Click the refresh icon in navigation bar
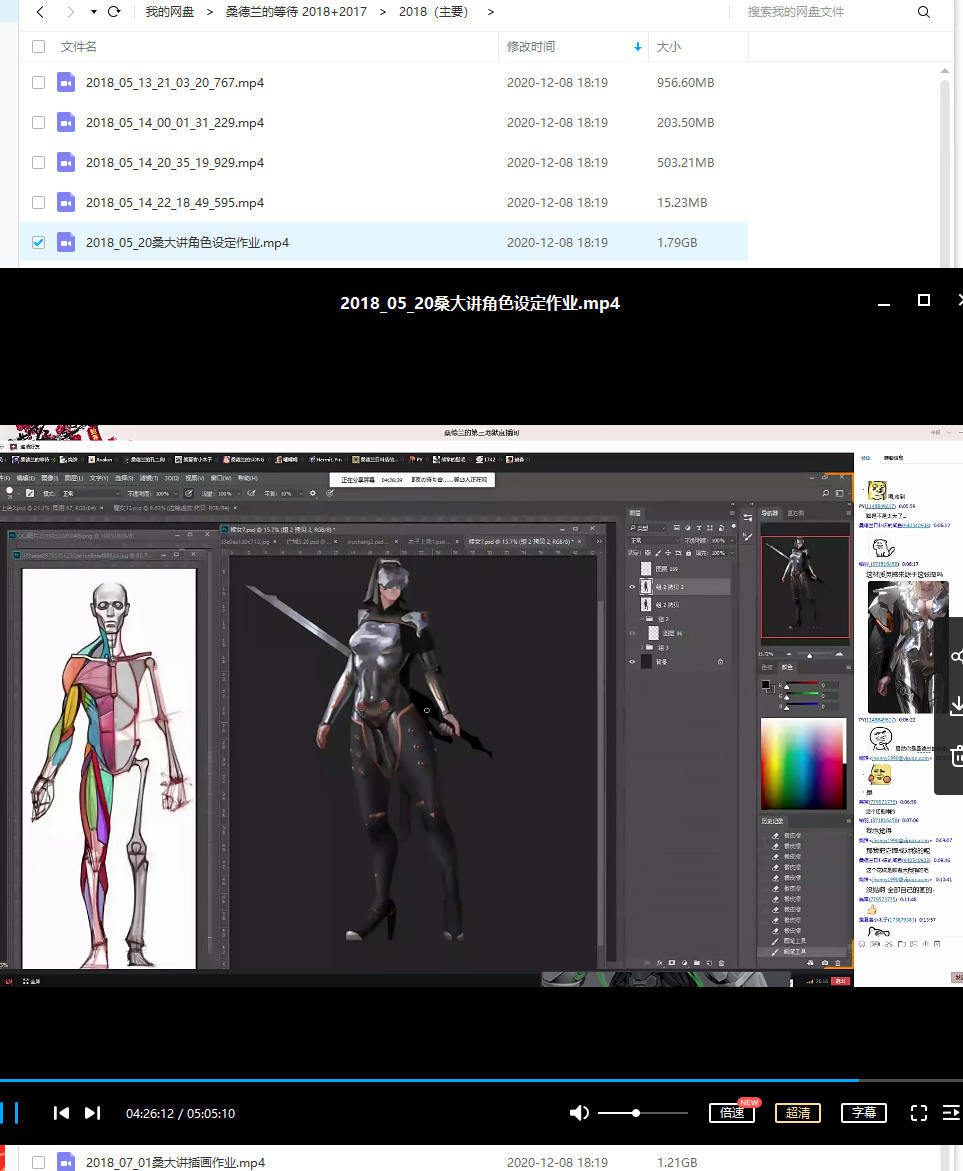This screenshot has height=1171, width=963. (114, 12)
